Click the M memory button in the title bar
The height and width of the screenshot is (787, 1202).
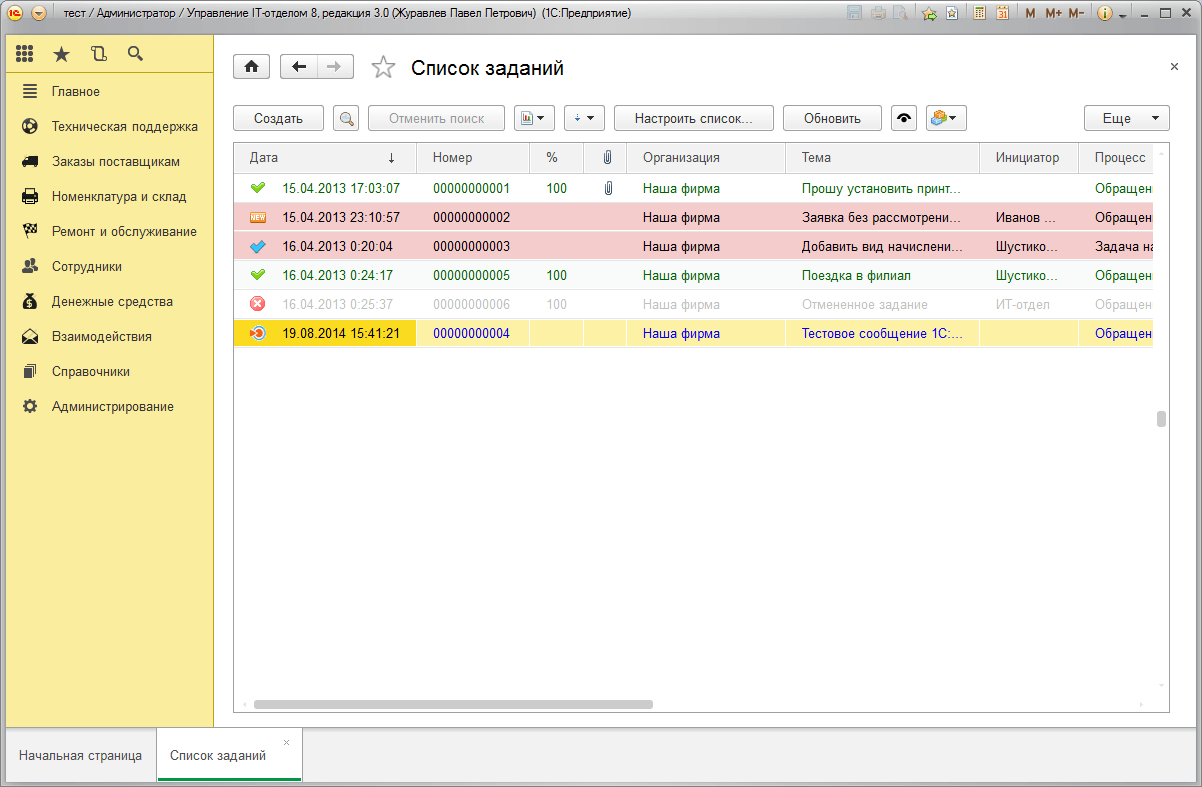click(1030, 13)
